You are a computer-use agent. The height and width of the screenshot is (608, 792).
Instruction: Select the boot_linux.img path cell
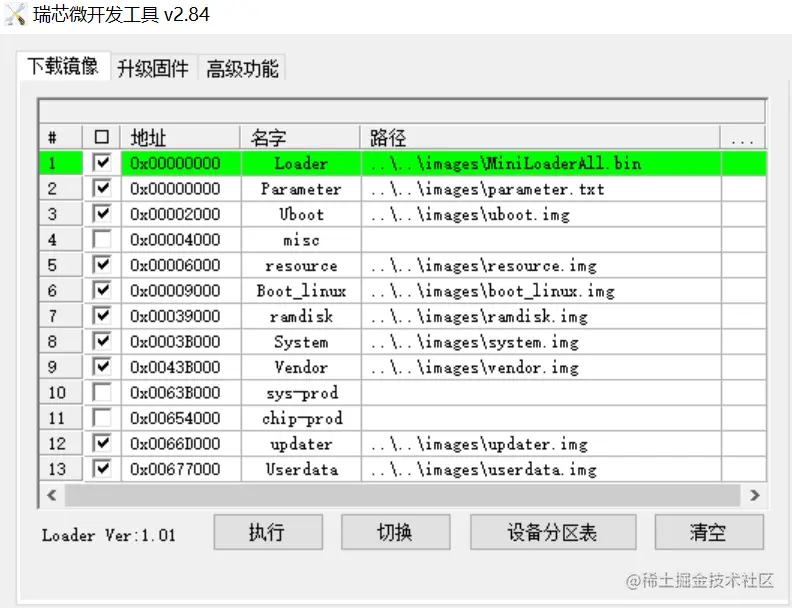click(x=541, y=291)
